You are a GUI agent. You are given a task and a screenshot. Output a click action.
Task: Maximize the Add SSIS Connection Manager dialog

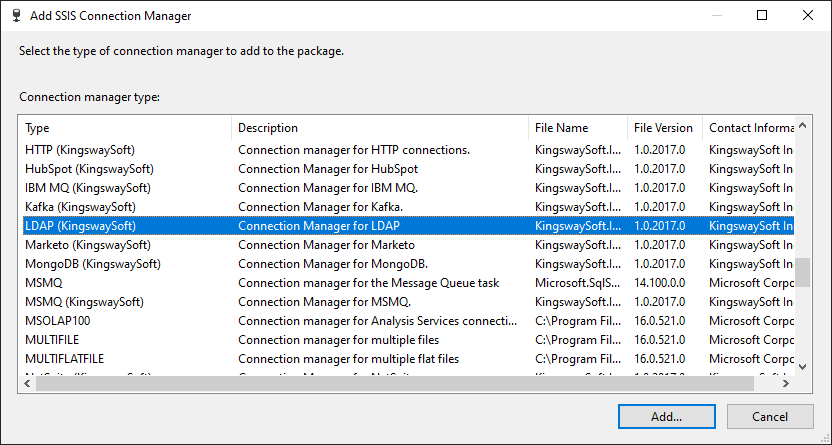point(762,15)
